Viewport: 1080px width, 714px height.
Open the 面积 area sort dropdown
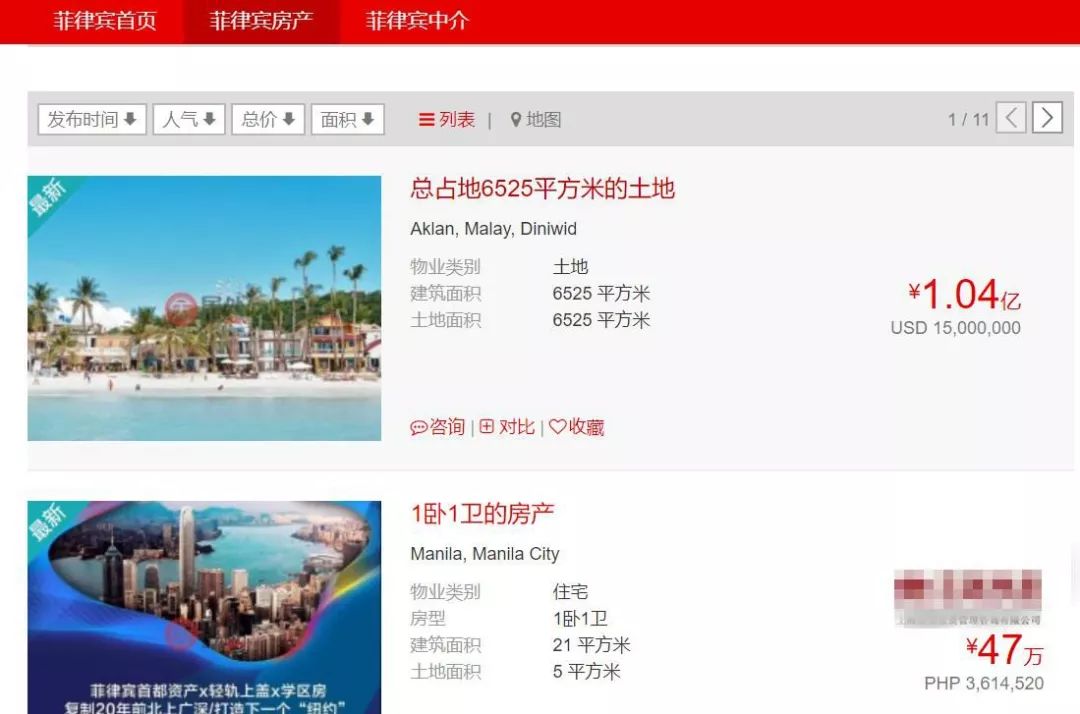(347, 118)
